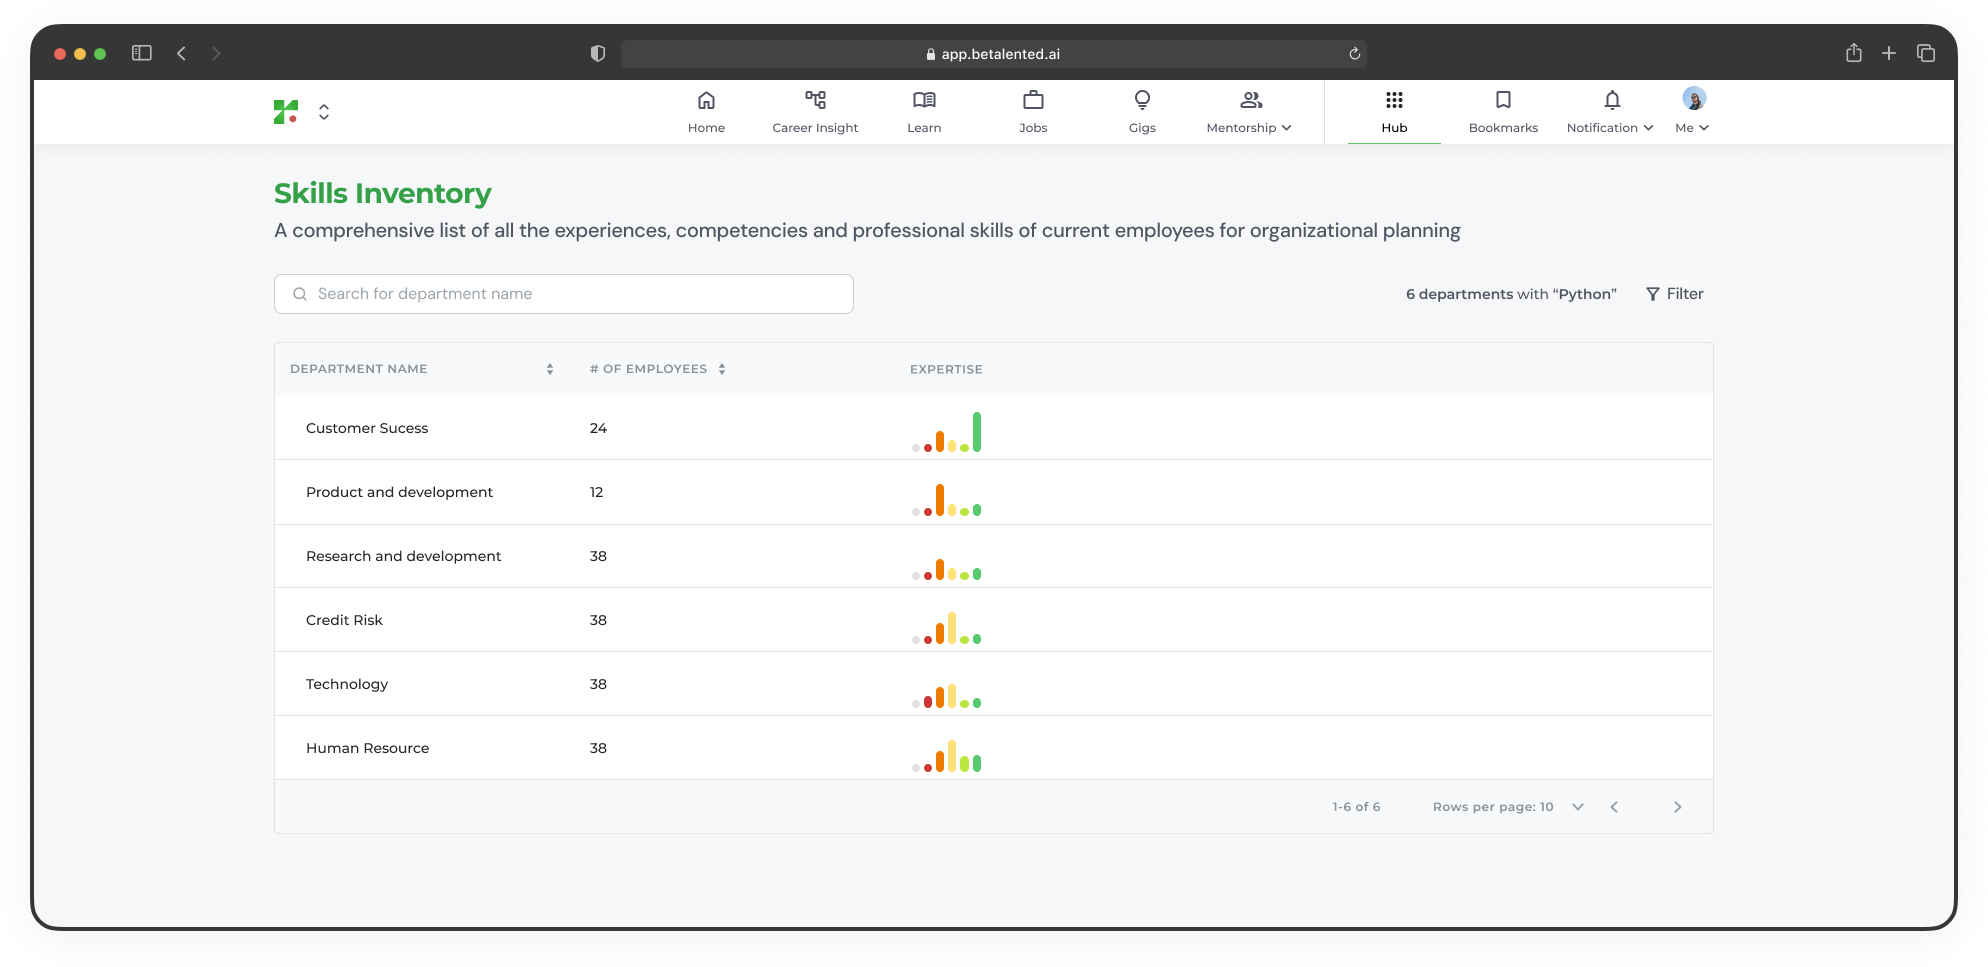View Credit Risk expertise chart

click(x=946, y=627)
